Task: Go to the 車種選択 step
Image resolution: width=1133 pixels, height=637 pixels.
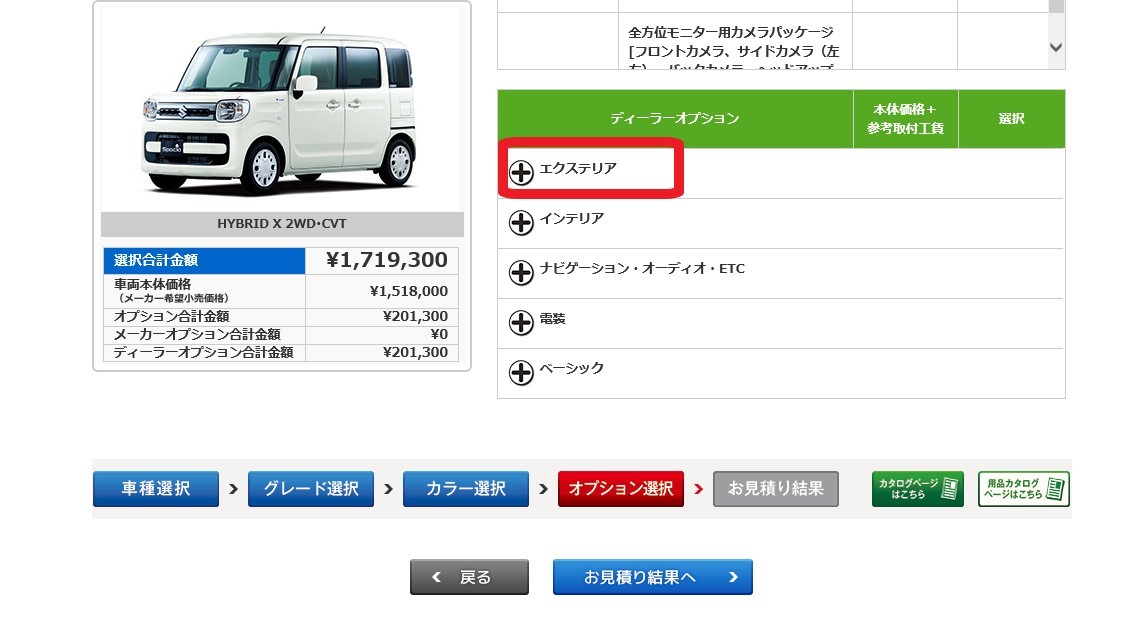Action: point(155,489)
